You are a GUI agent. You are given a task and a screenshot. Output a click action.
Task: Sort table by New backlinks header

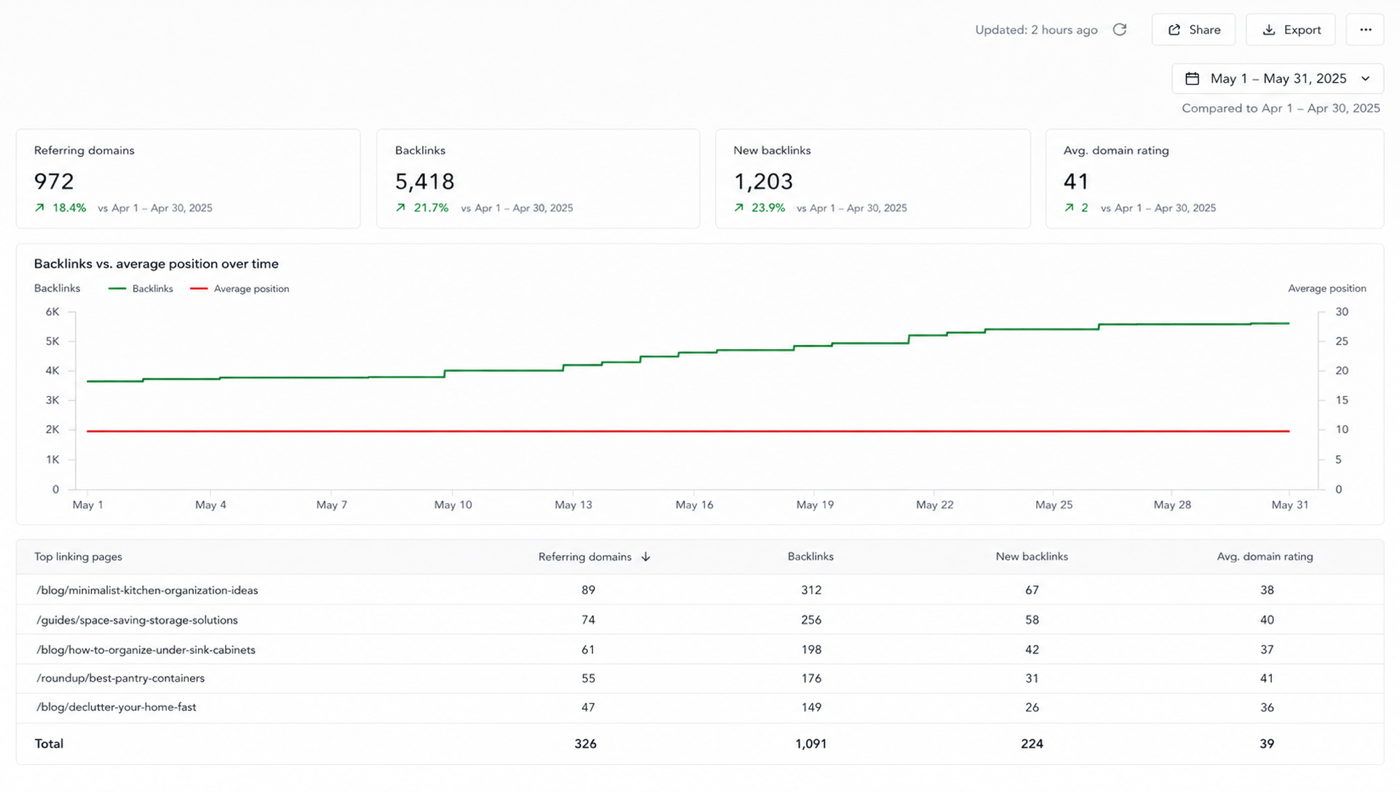1032,557
